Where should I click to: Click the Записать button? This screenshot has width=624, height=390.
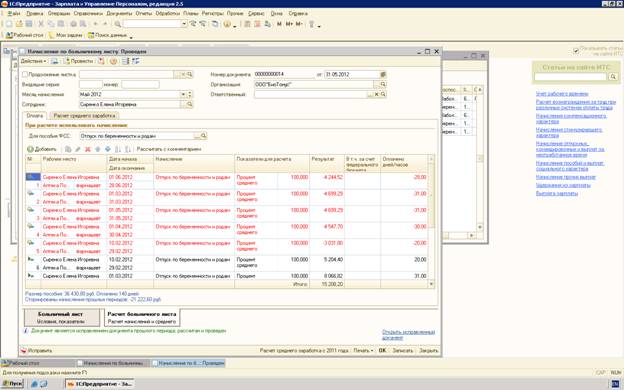click(402, 351)
